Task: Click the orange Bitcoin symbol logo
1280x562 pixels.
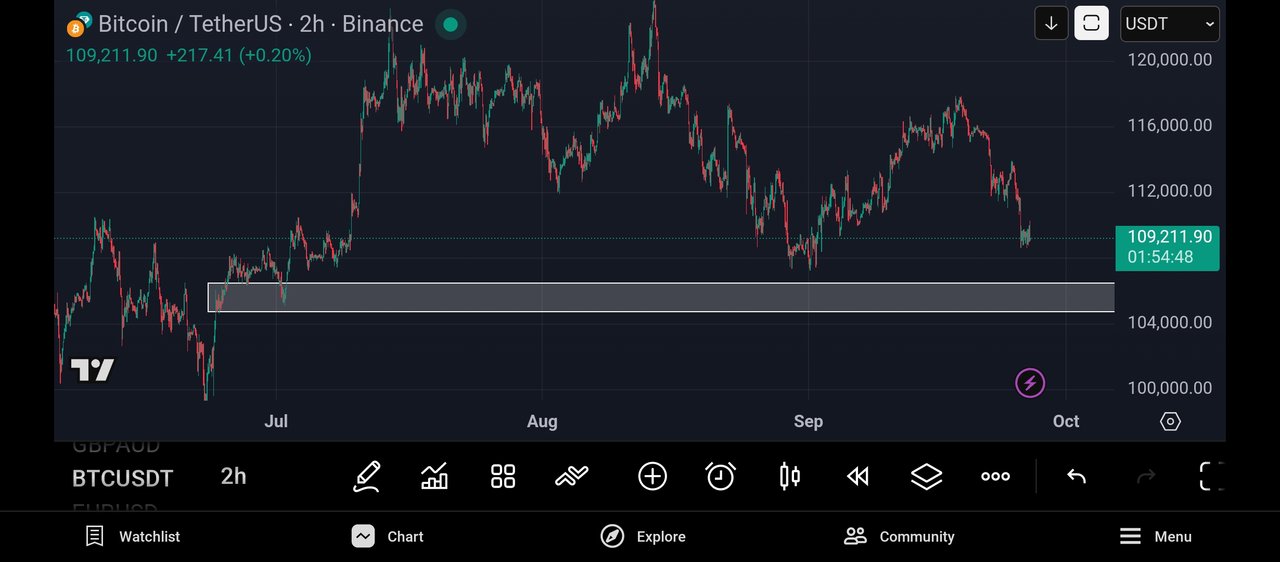Action: coord(76,26)
